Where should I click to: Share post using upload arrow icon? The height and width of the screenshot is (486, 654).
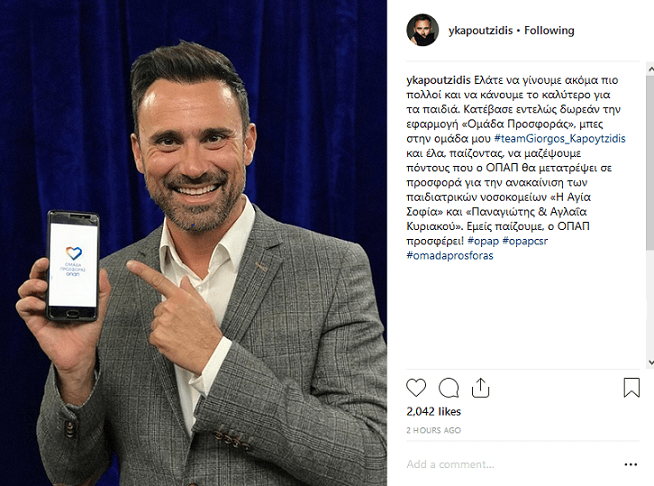tap(480, 388)
